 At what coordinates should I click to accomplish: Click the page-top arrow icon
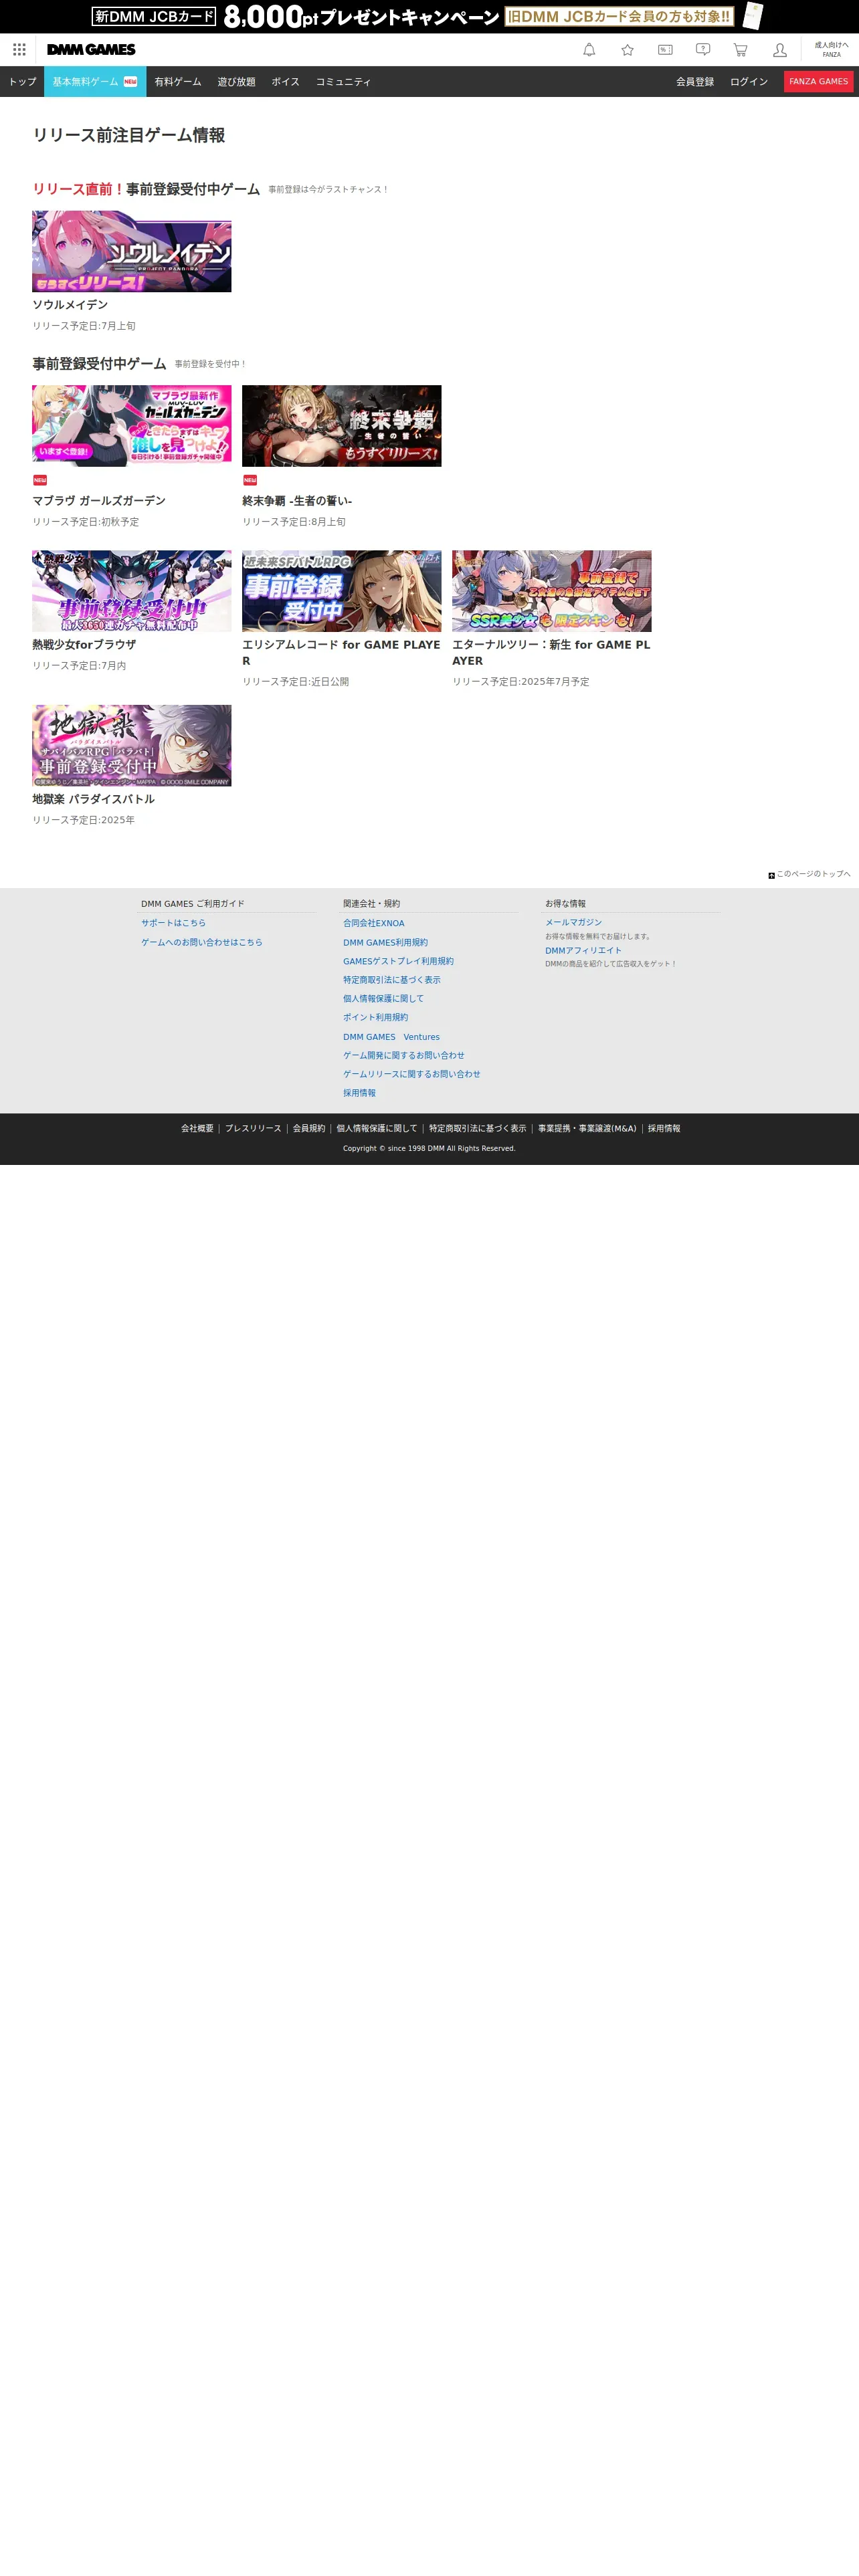coord(771,875)
